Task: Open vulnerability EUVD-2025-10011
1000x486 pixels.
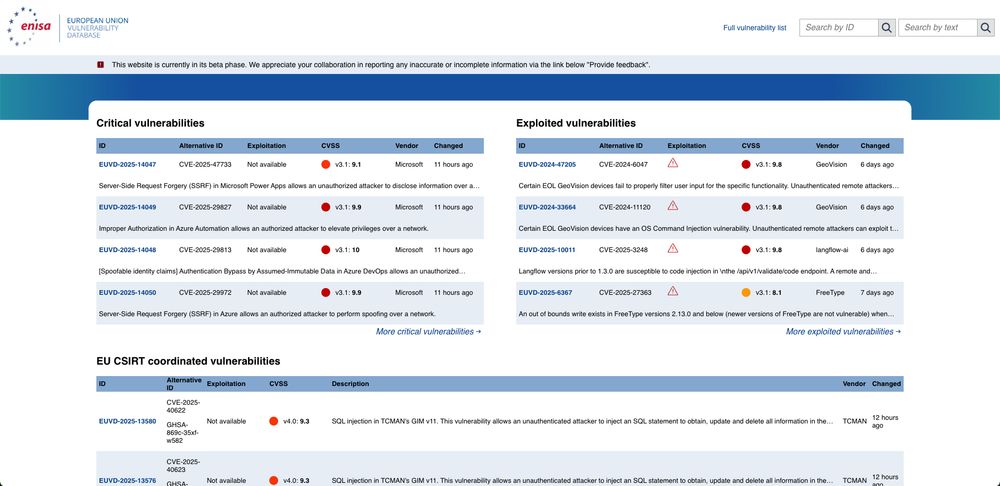Action: [547, 250]
